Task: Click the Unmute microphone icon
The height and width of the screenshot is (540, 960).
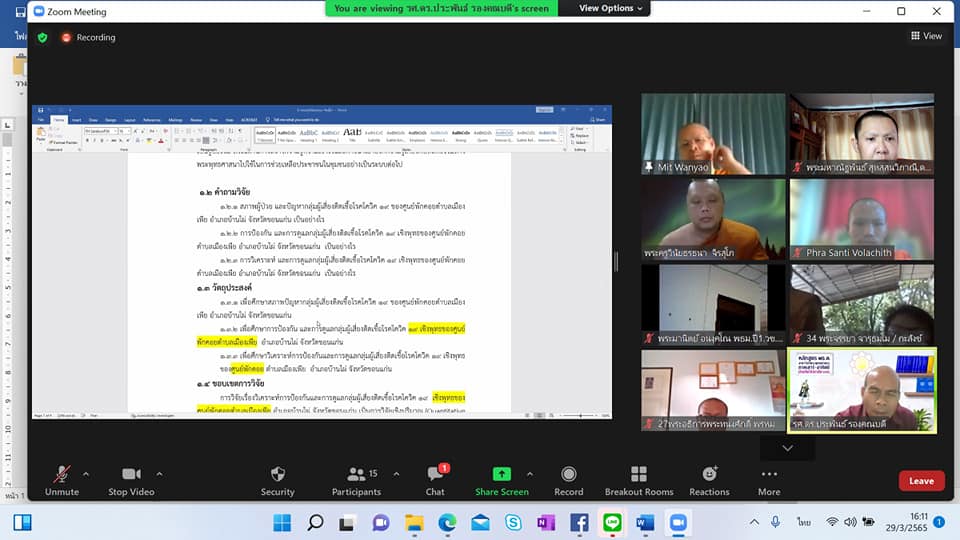Action: [x=62, y=474]
